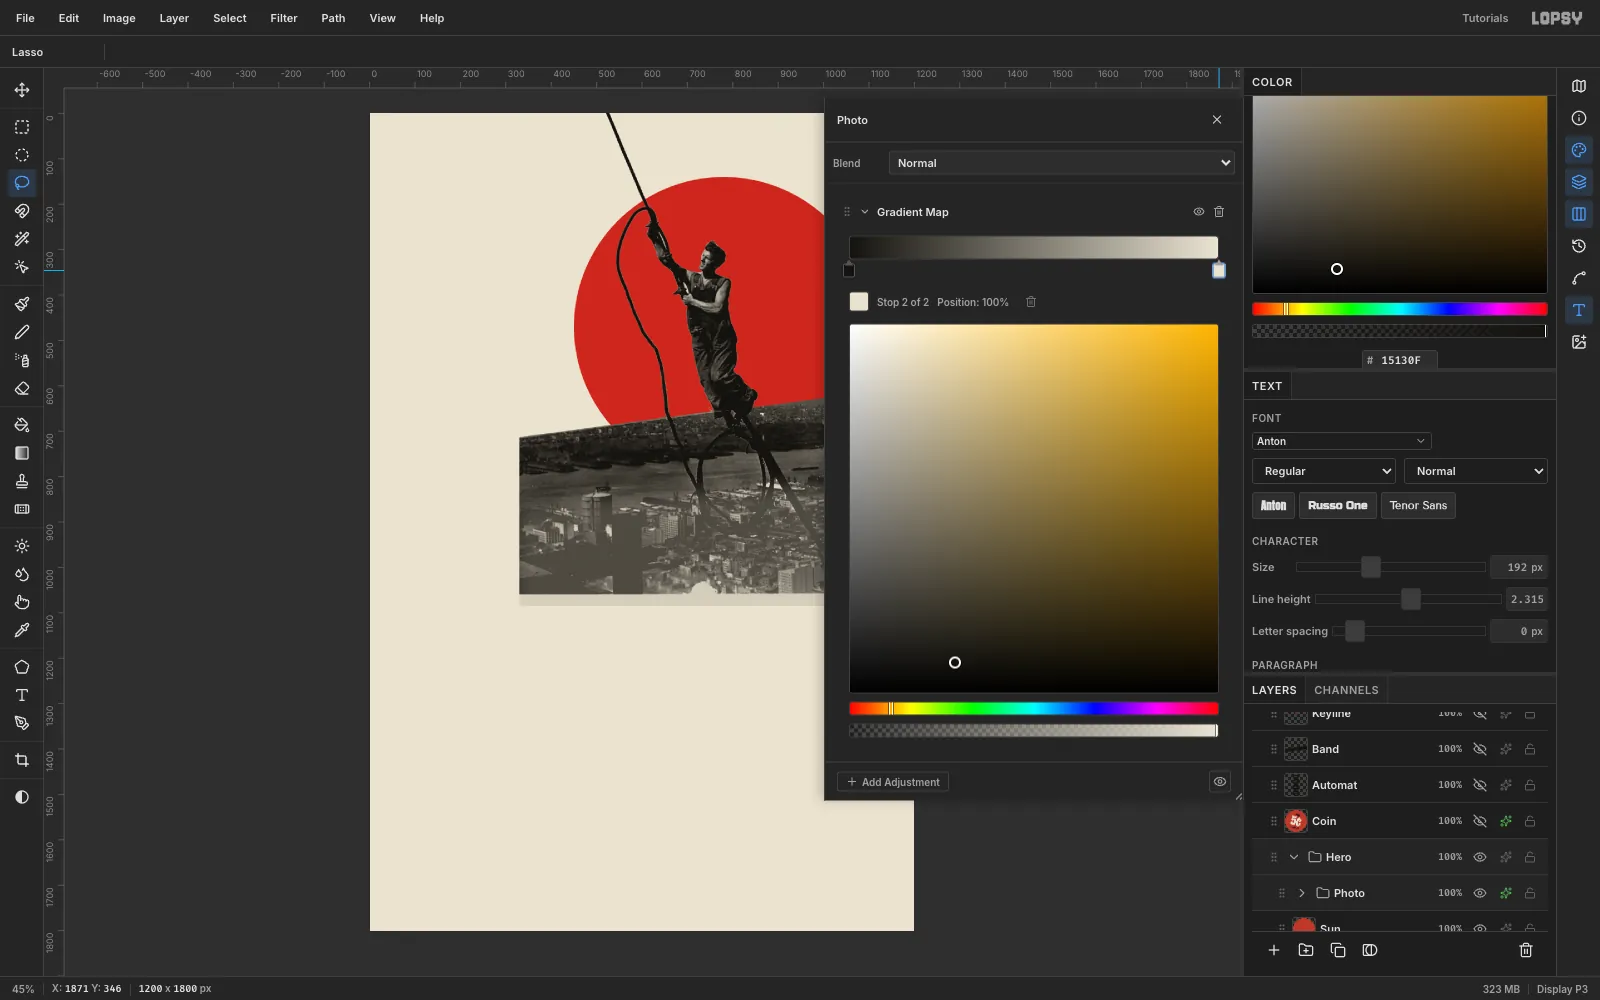Open the Filter menu

284,18
